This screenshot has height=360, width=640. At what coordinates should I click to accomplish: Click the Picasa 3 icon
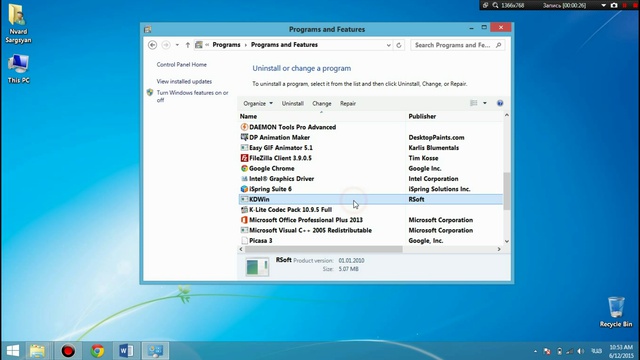(244, 240)
